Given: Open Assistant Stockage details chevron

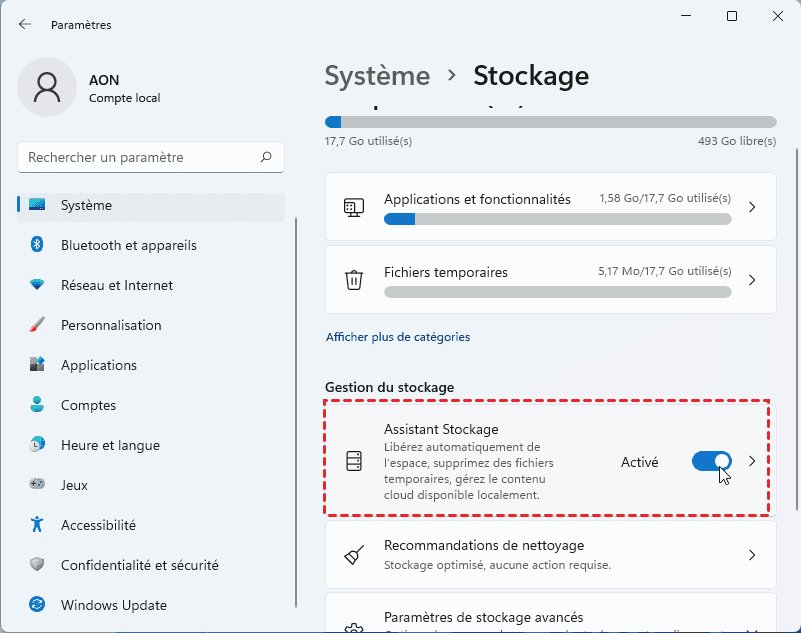Looking at the screenshot, I should 752,461.
